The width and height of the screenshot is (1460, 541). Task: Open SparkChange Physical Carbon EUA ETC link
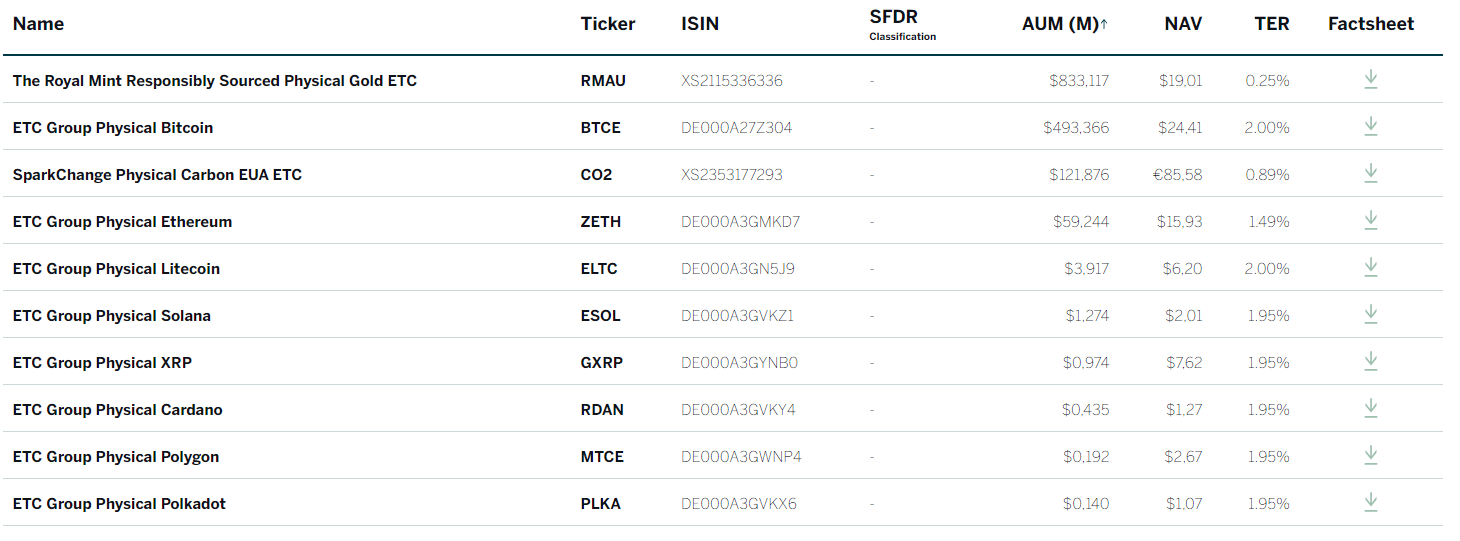point(157,175)
